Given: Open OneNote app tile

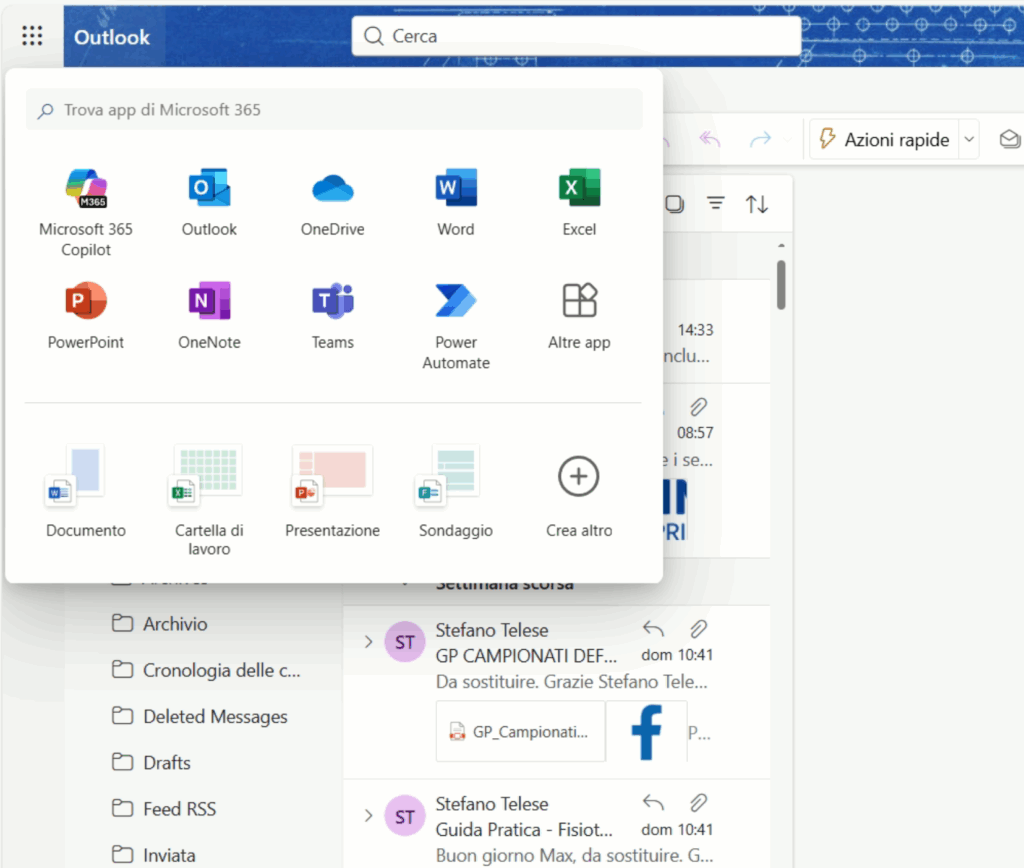Looking at the screenshot, I should pyautogui.click(x=209, y=315).
